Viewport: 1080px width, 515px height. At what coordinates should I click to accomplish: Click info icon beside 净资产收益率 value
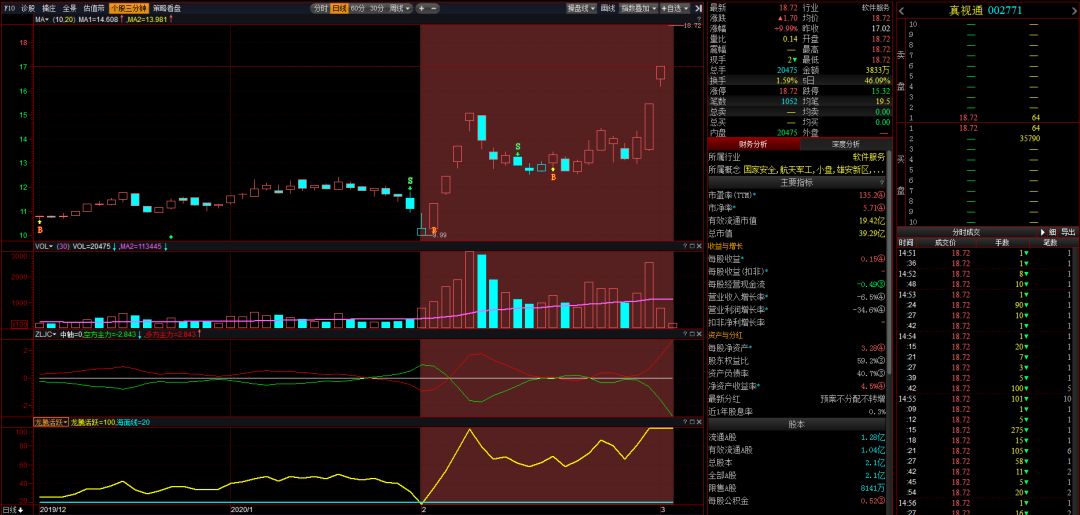click(882, 386)
